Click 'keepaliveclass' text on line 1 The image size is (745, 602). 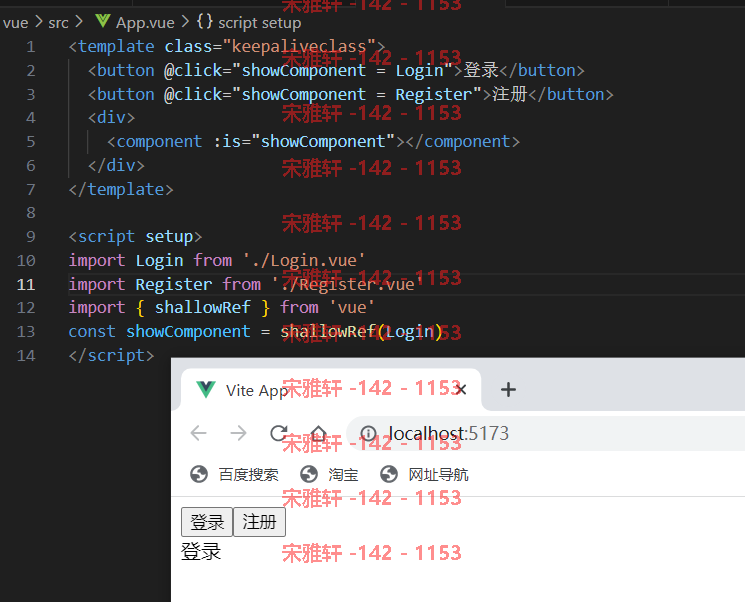(299, 47)
